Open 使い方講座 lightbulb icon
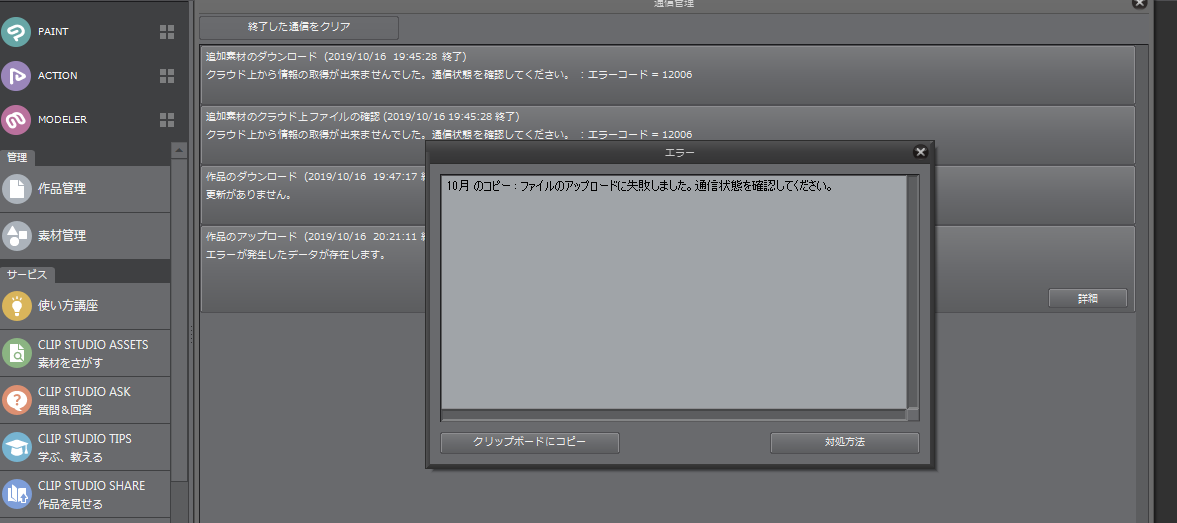 point(17,306)
